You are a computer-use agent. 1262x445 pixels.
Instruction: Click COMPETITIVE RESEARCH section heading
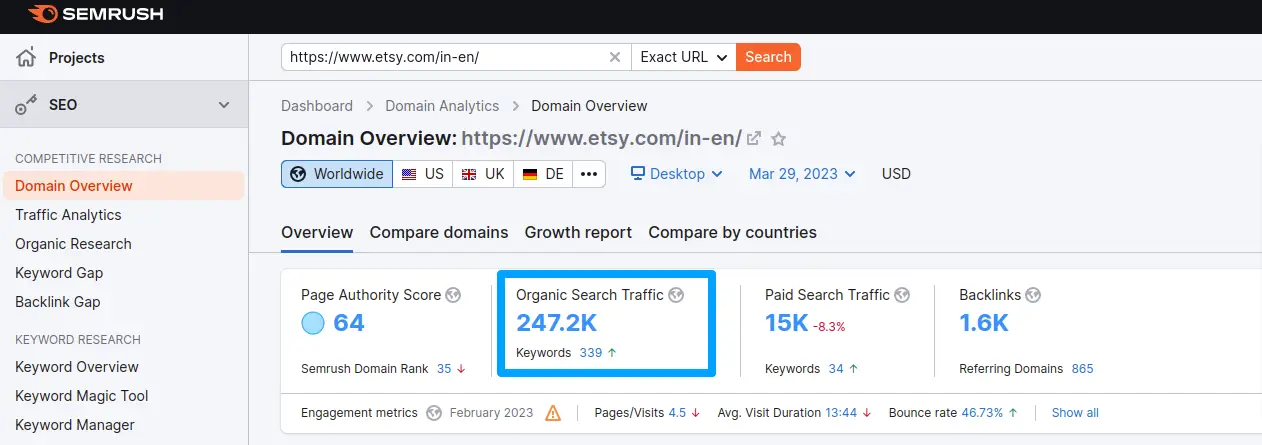[88, 159]
